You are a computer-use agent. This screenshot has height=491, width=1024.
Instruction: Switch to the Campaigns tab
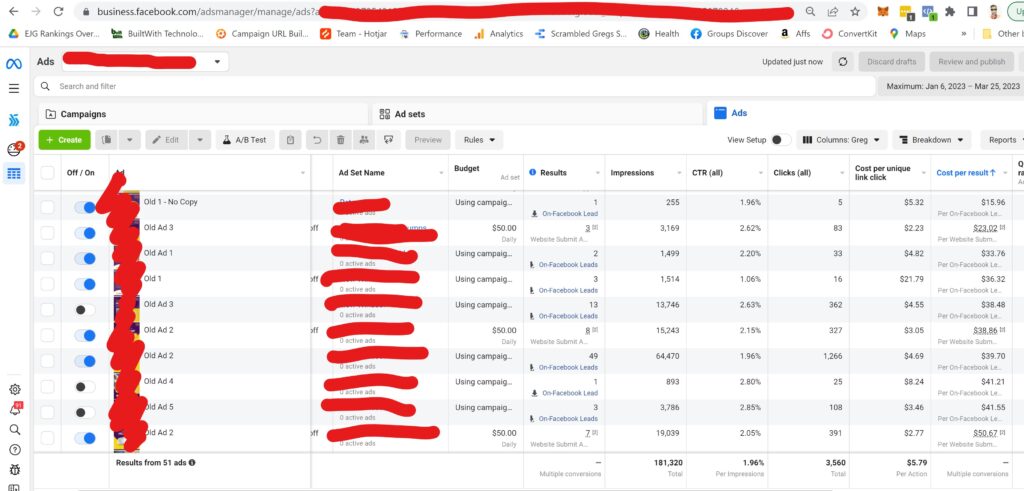click(x=202, y=114)
